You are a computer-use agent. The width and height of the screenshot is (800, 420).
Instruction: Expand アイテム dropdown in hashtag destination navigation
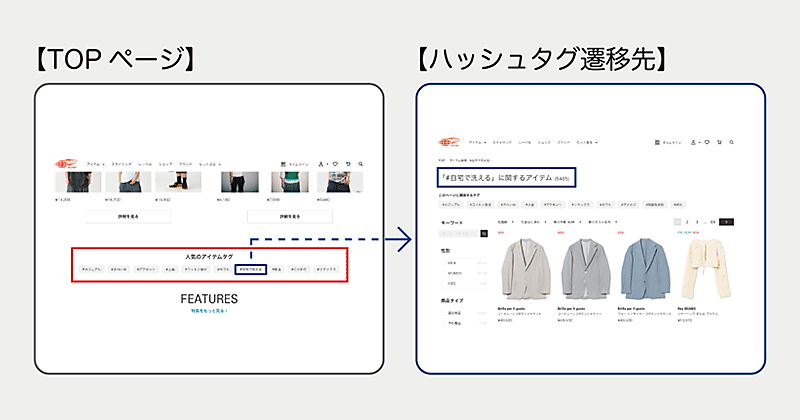coord(478,142)
